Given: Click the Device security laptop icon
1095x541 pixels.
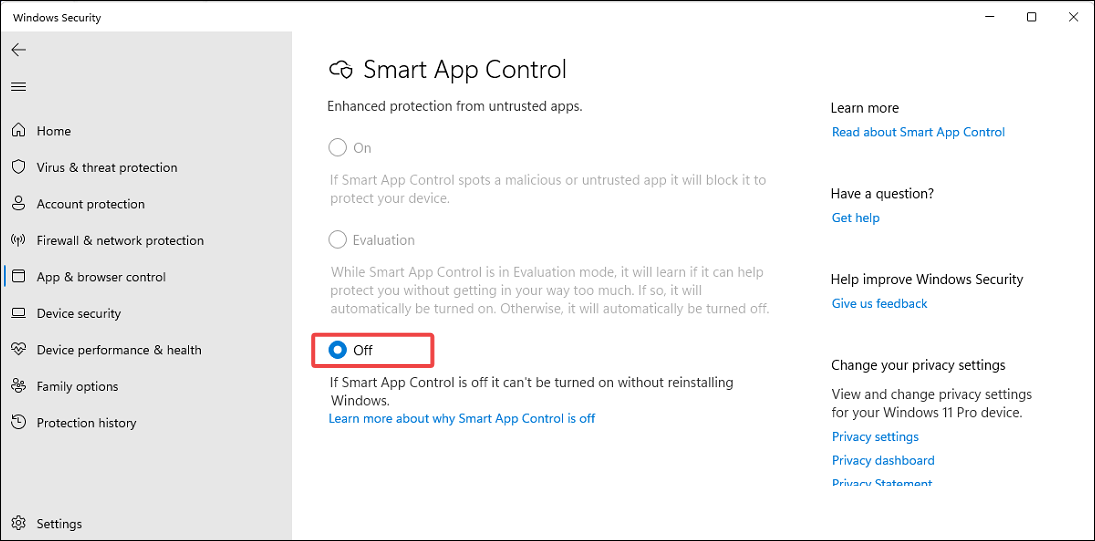Looking at the screenshot, I should (19, 313).
